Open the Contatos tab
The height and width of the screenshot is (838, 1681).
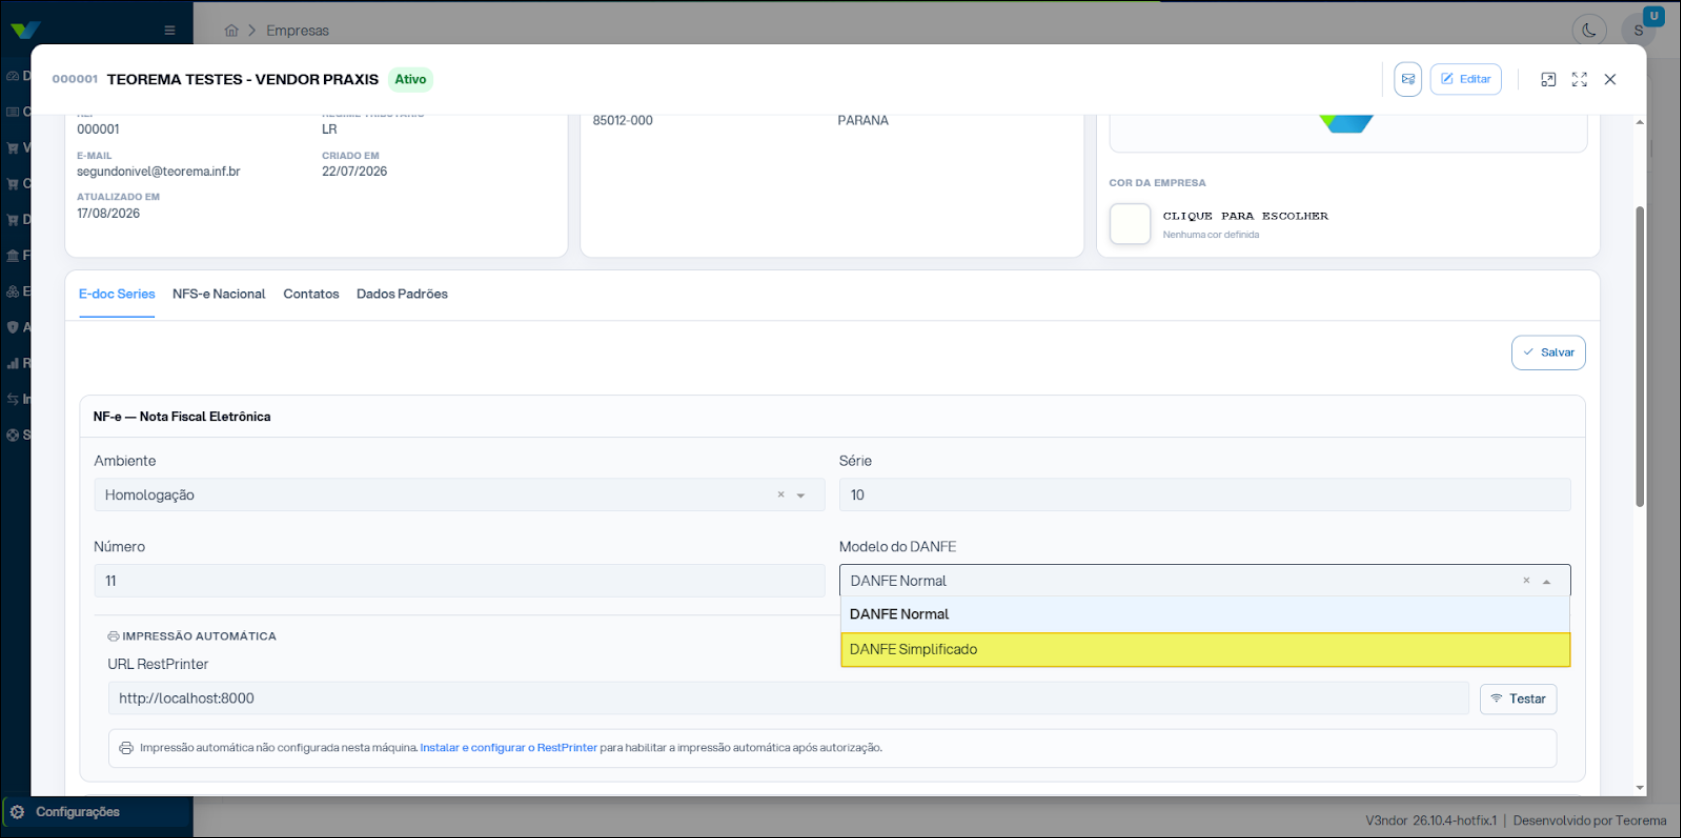coord(311,294)
